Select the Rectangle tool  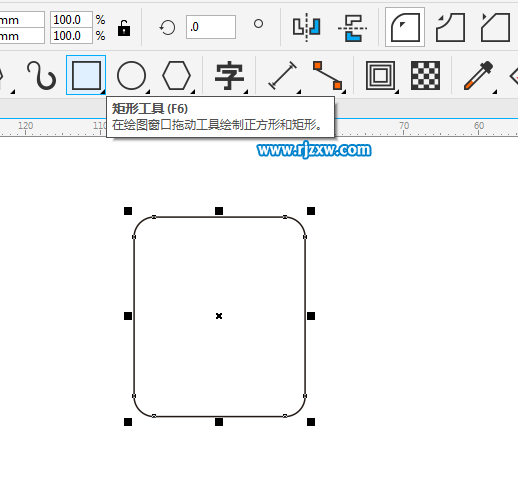click(86, 75)
